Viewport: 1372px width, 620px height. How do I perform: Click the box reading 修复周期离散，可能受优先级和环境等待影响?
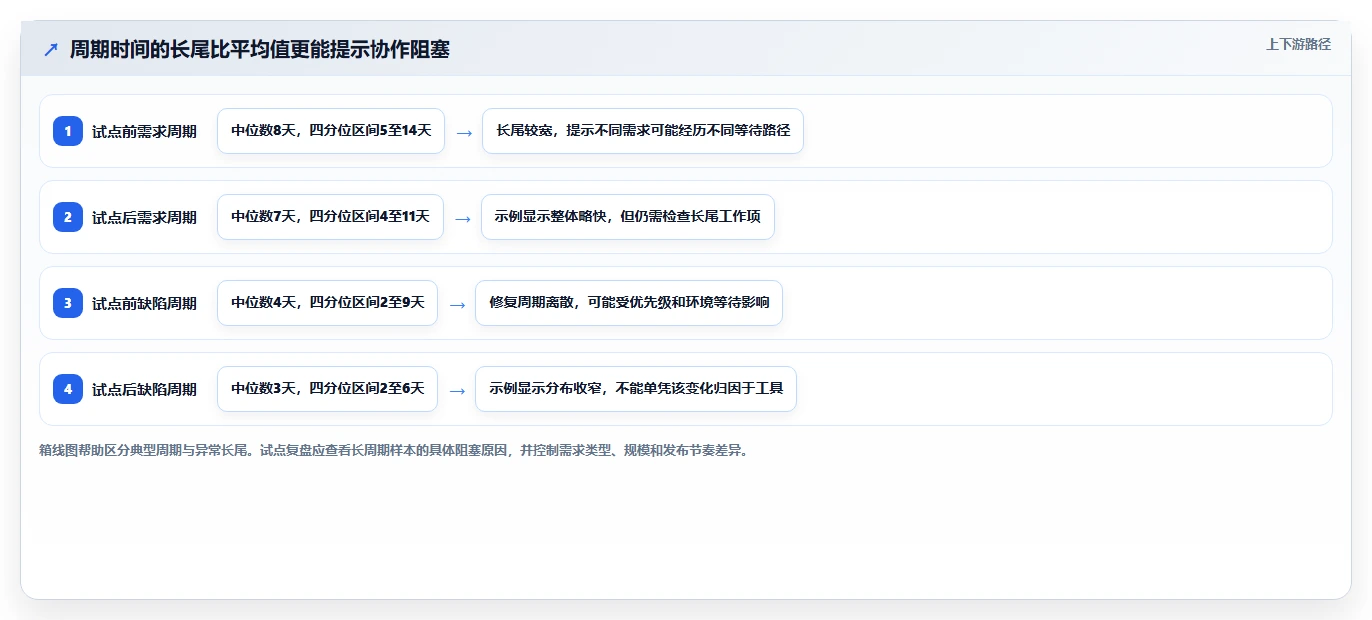629,303
